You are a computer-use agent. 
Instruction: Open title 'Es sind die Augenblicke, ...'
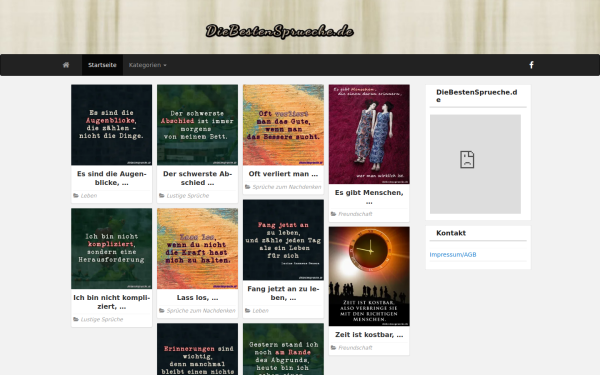click(x=111, y=178)
